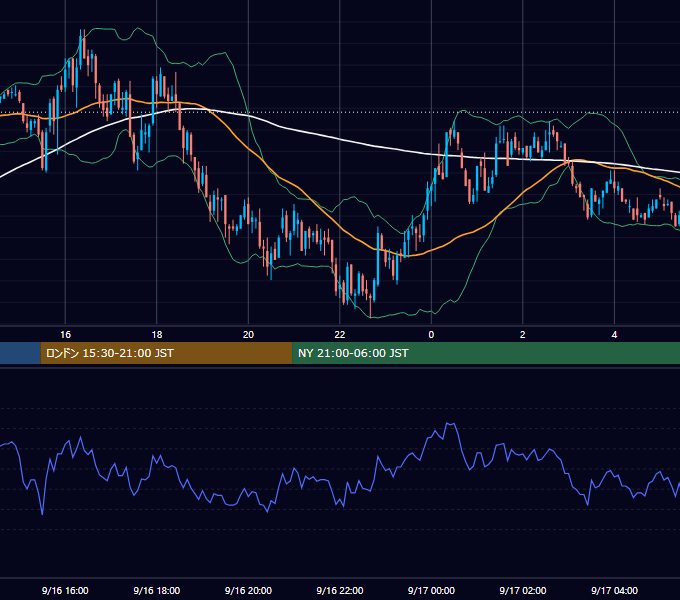Viewport: 680px width, 600px height.
Task: Click the 18 hour label on price chart
Action: (157, 335)
